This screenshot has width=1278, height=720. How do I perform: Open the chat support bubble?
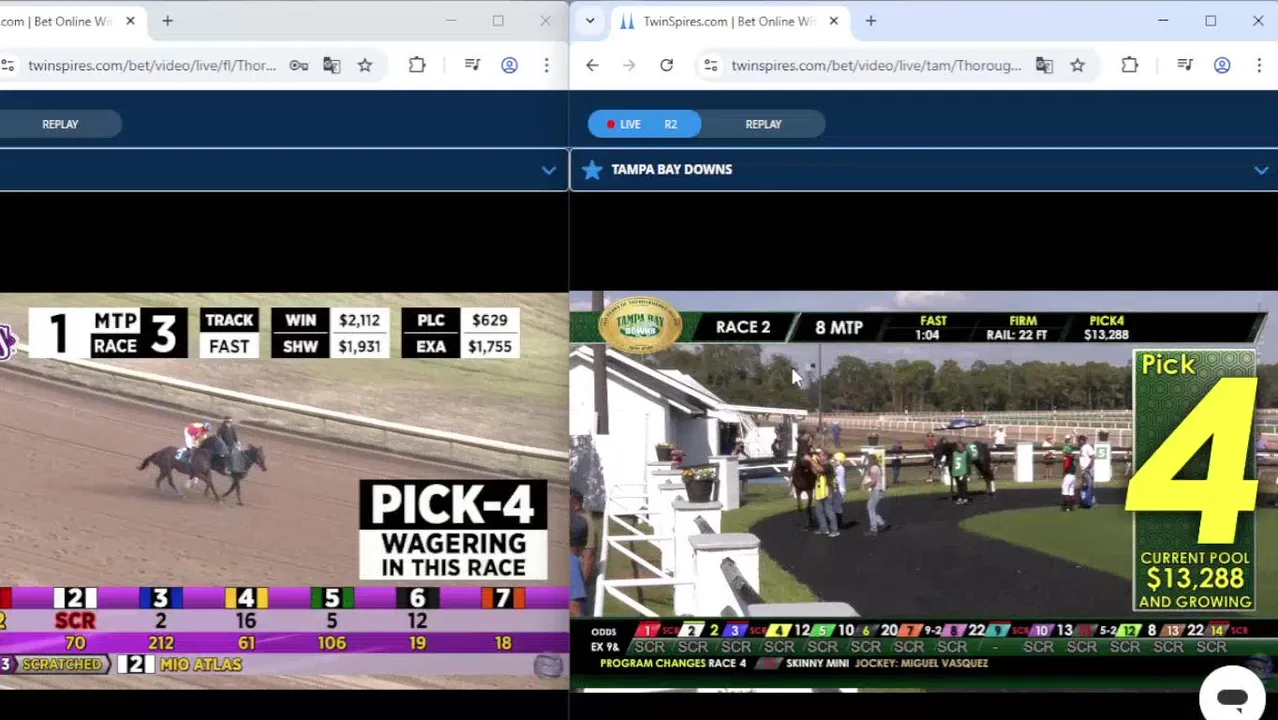[x=1232, y=697]
